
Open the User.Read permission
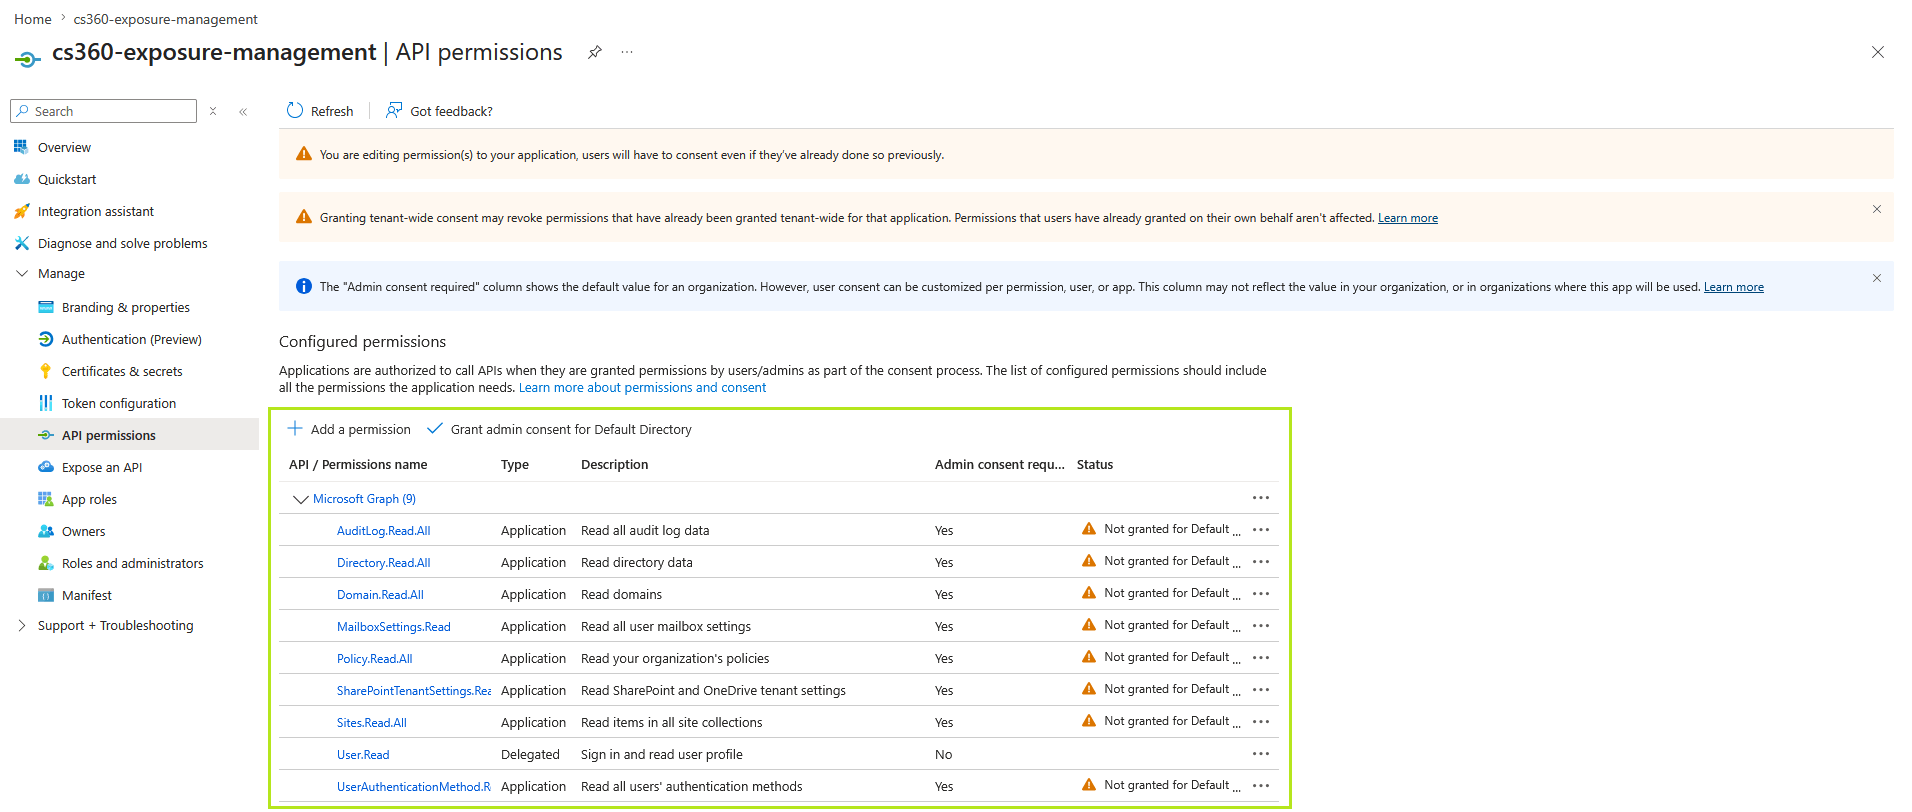pos(363,755)
